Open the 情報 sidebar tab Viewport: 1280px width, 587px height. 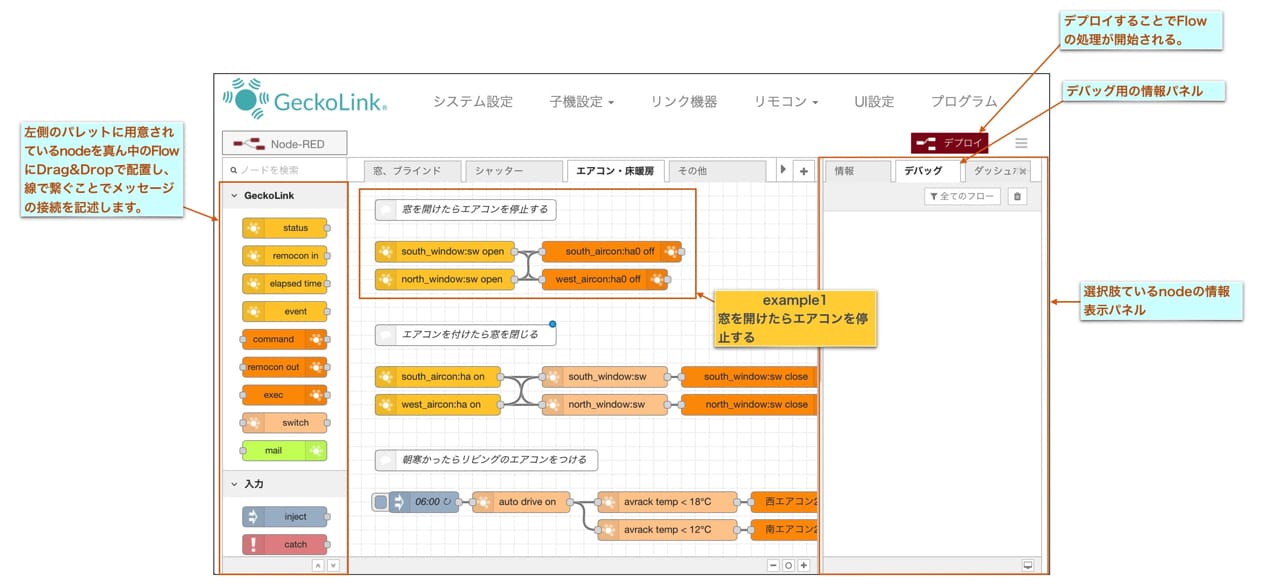(859, 171)
